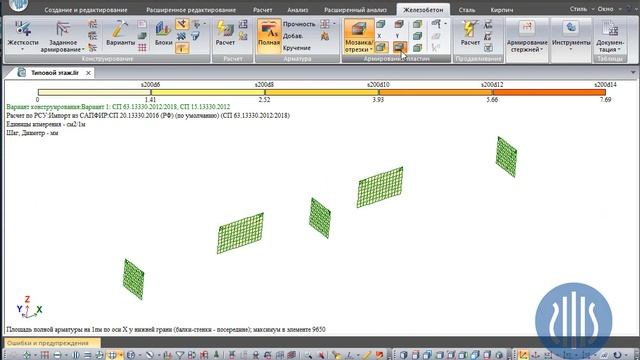Open the Варианты hammer tool
Screen dimensions: 640x360
[x=120, y=33]
